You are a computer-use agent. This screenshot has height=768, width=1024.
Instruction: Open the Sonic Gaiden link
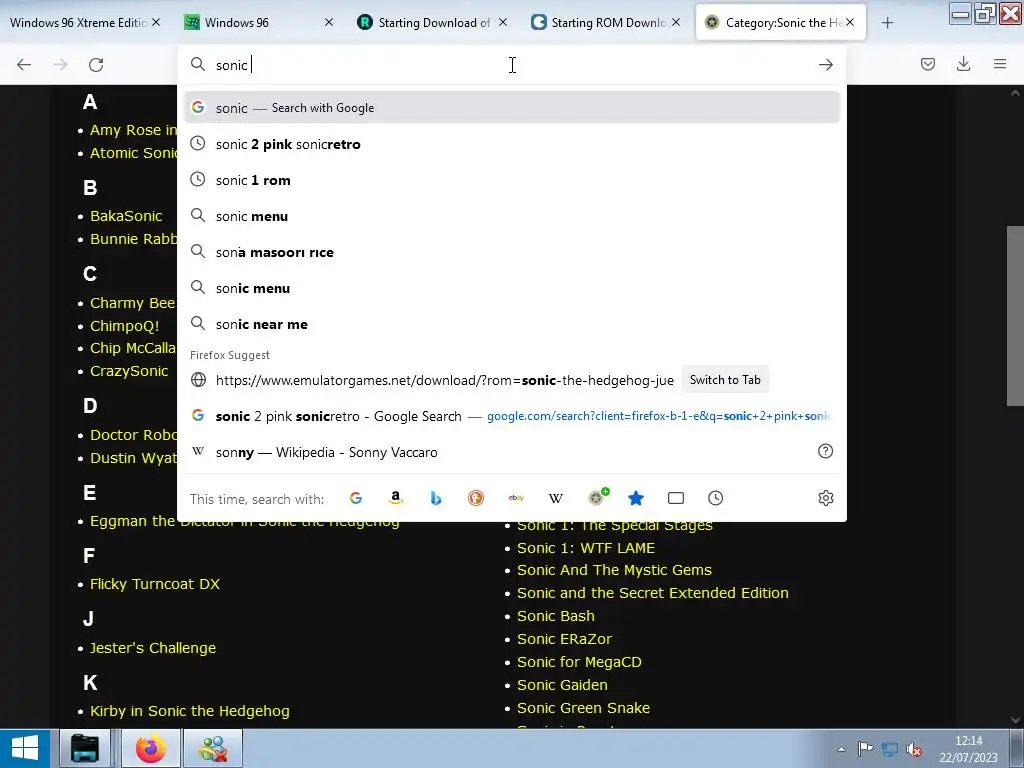(562, 685)
